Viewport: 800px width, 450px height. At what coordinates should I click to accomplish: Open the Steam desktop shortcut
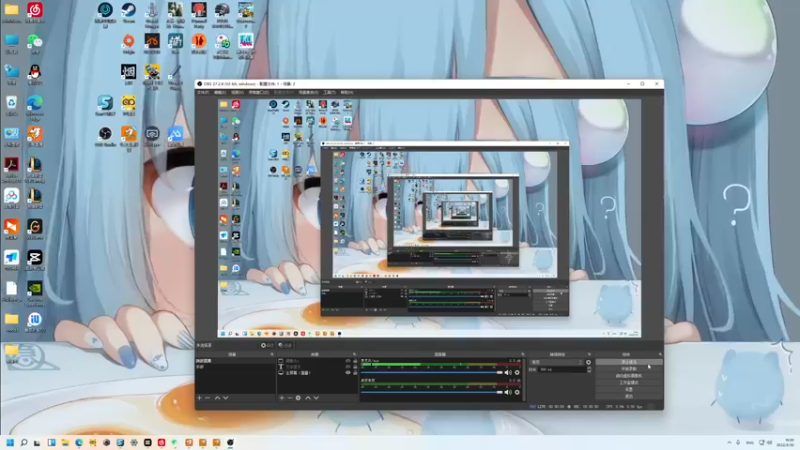pyautogui.click(x=129, y=12)
